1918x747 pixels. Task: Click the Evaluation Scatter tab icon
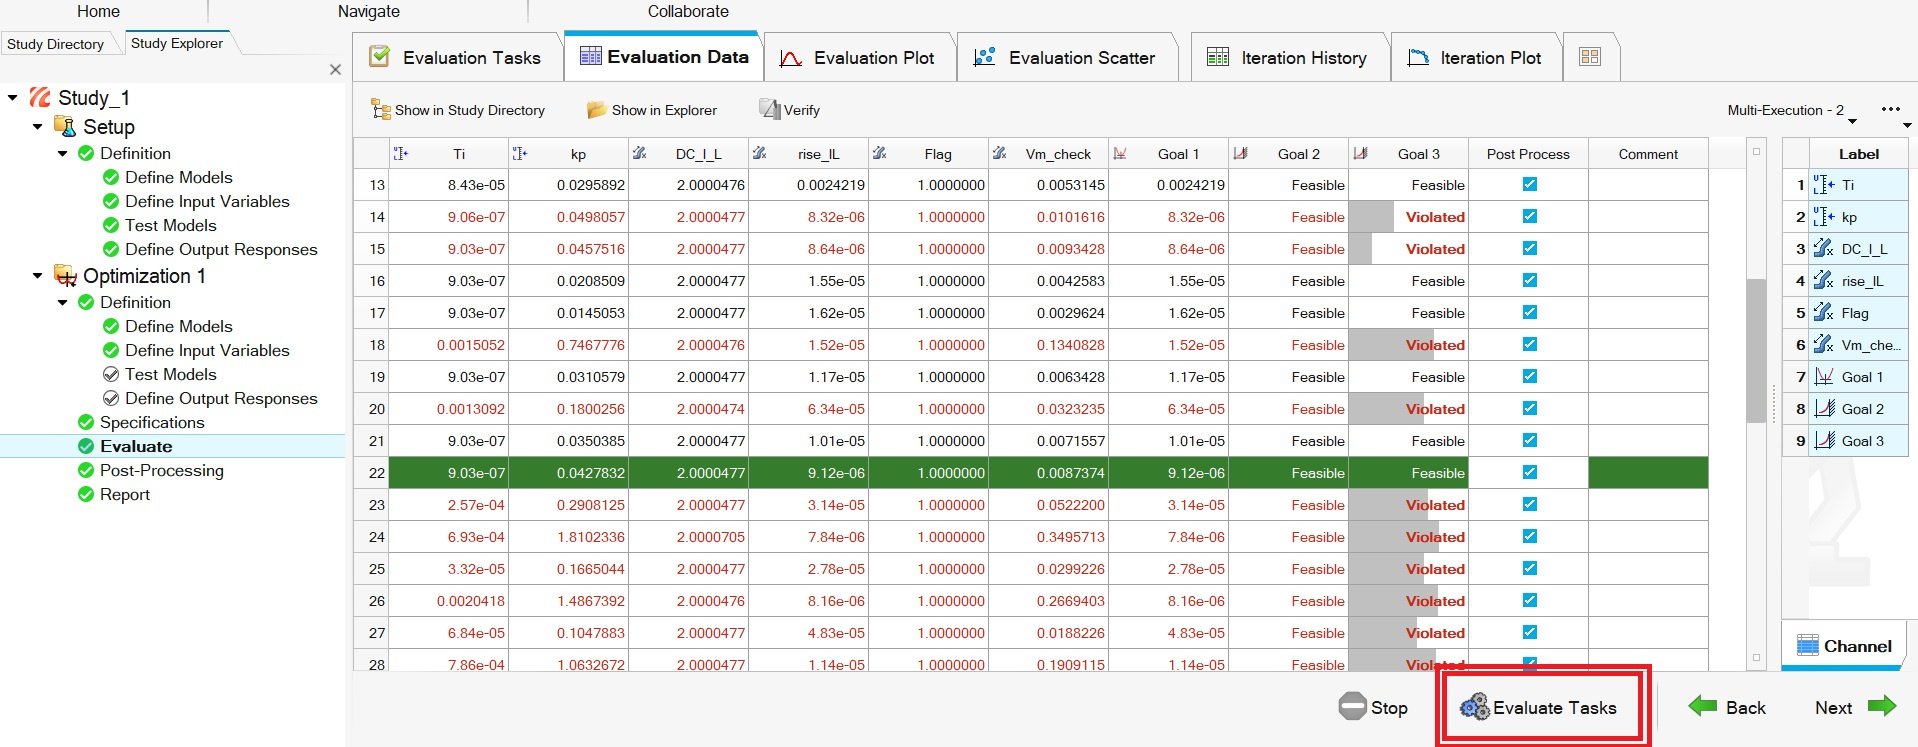985,57
